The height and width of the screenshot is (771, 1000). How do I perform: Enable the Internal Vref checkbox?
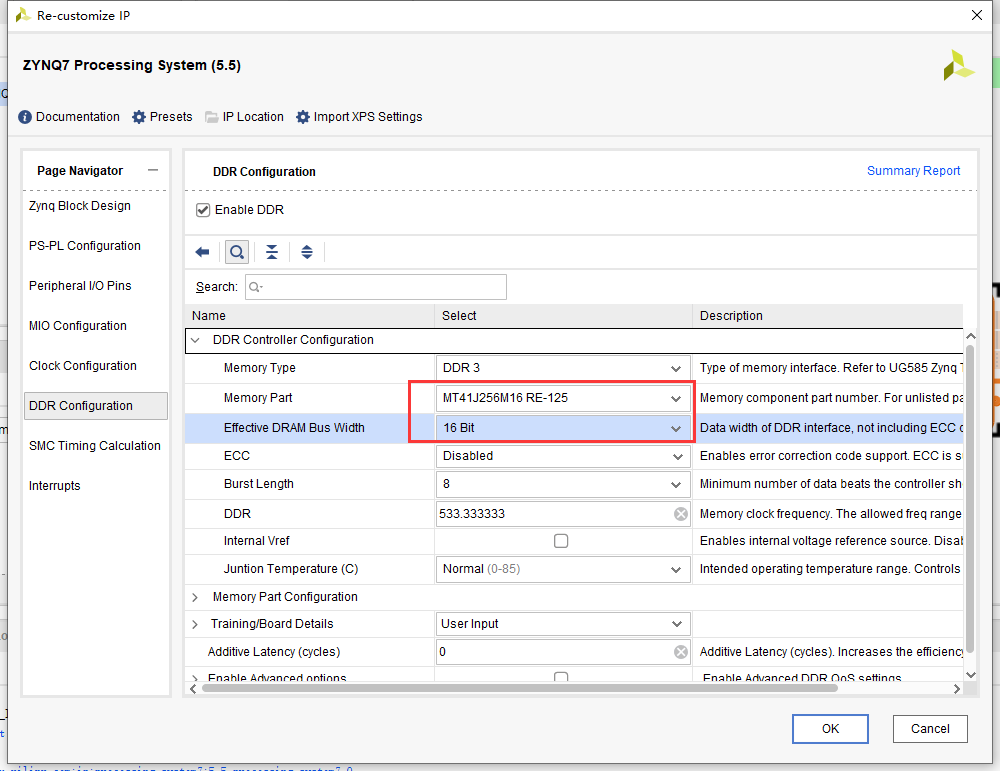pos(561,541)
